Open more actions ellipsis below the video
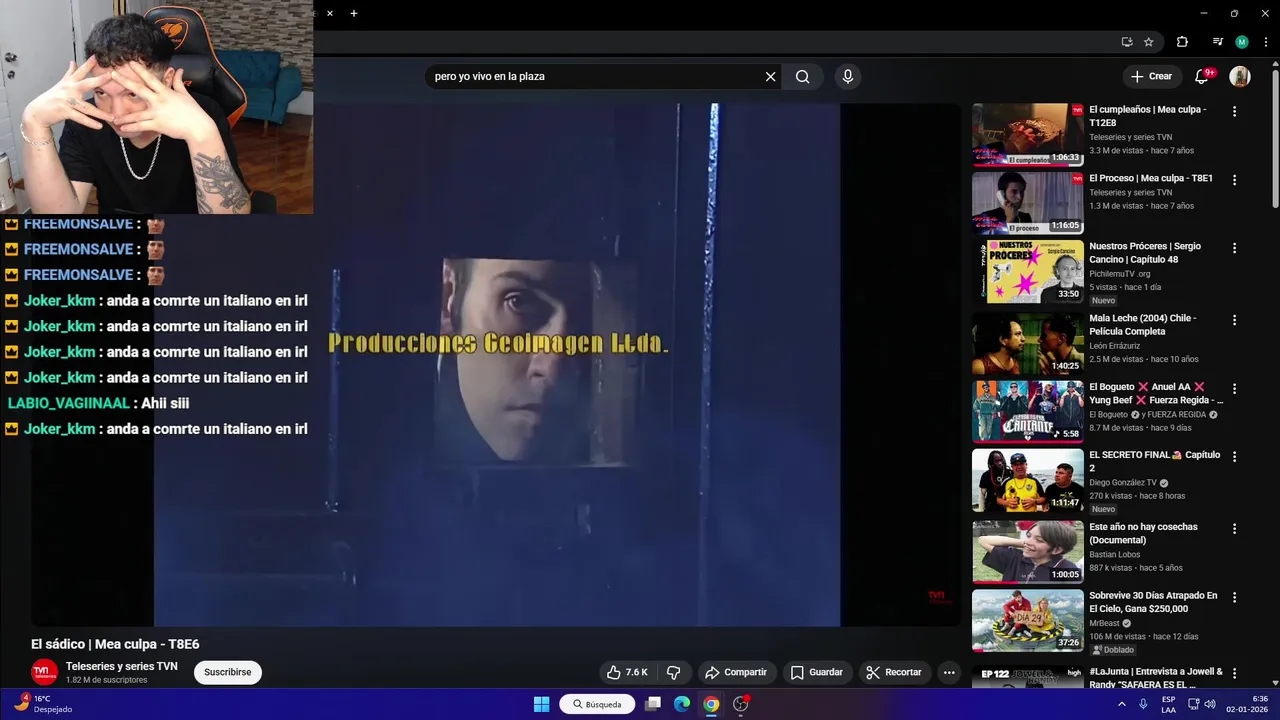 point(949,672)
